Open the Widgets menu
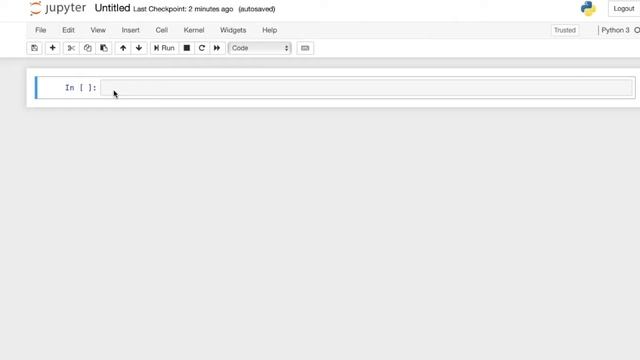 [x=233, y=30]
